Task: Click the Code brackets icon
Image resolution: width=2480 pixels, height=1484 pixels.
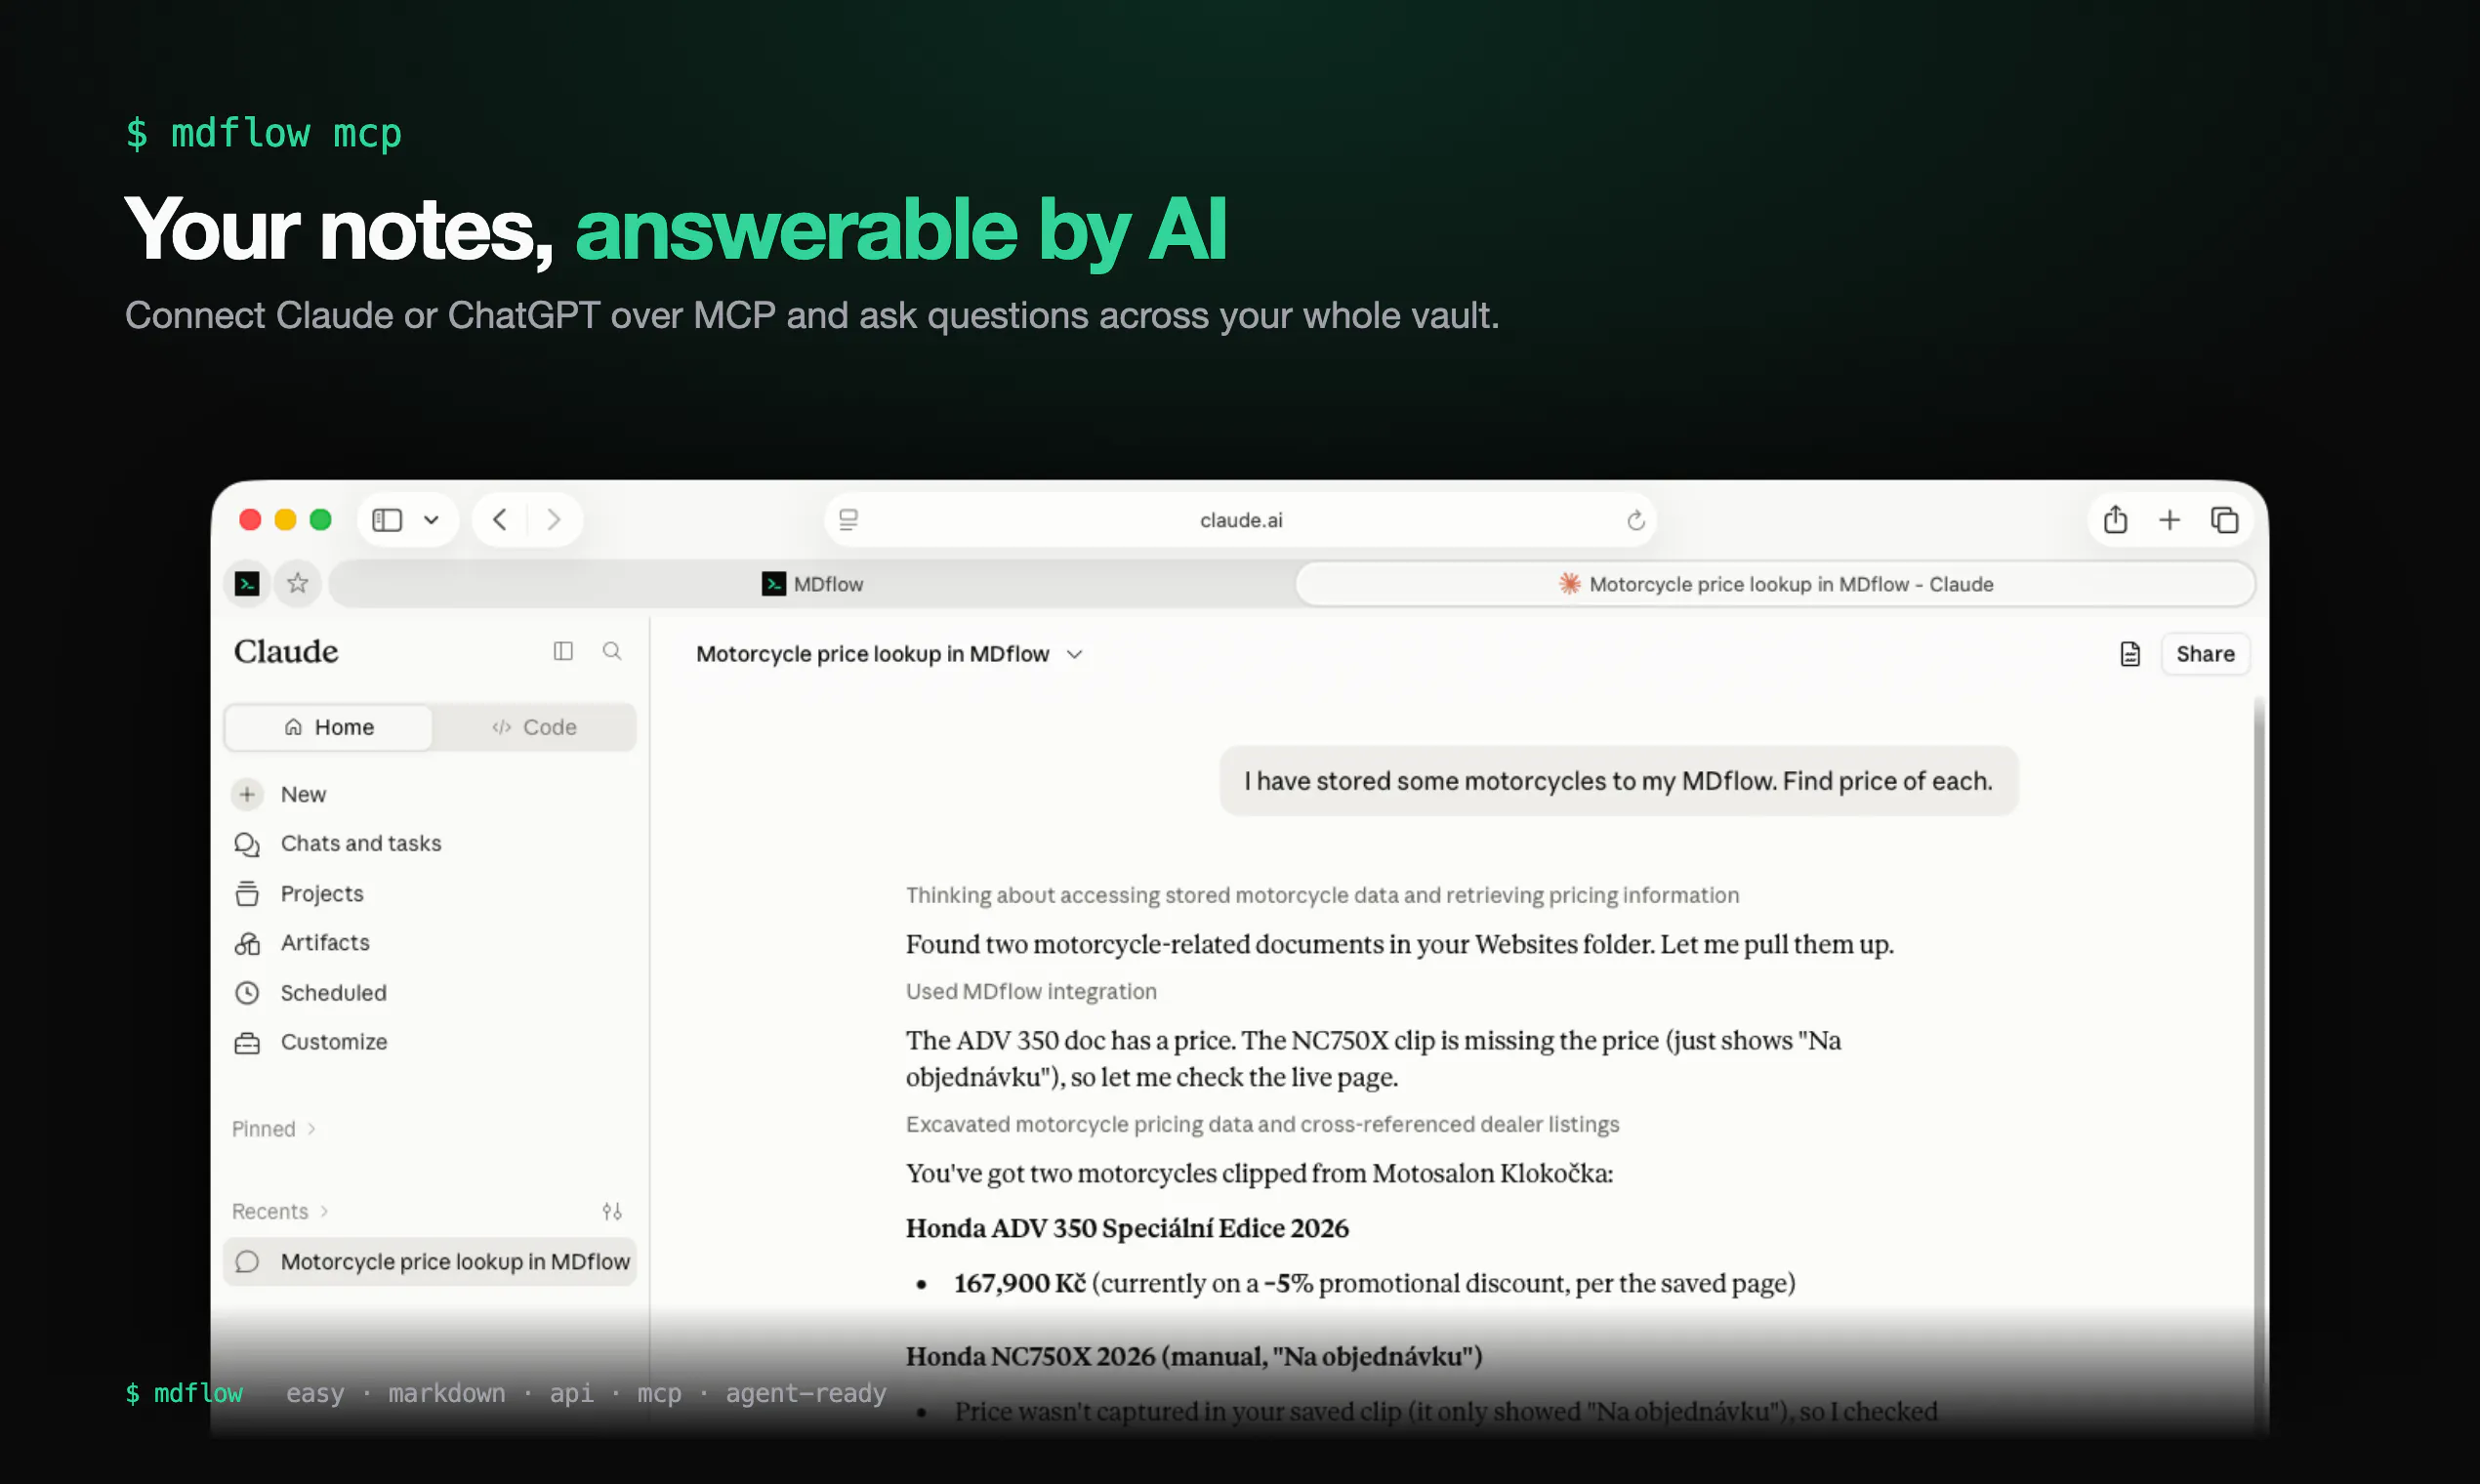Action: click(502, 727)
